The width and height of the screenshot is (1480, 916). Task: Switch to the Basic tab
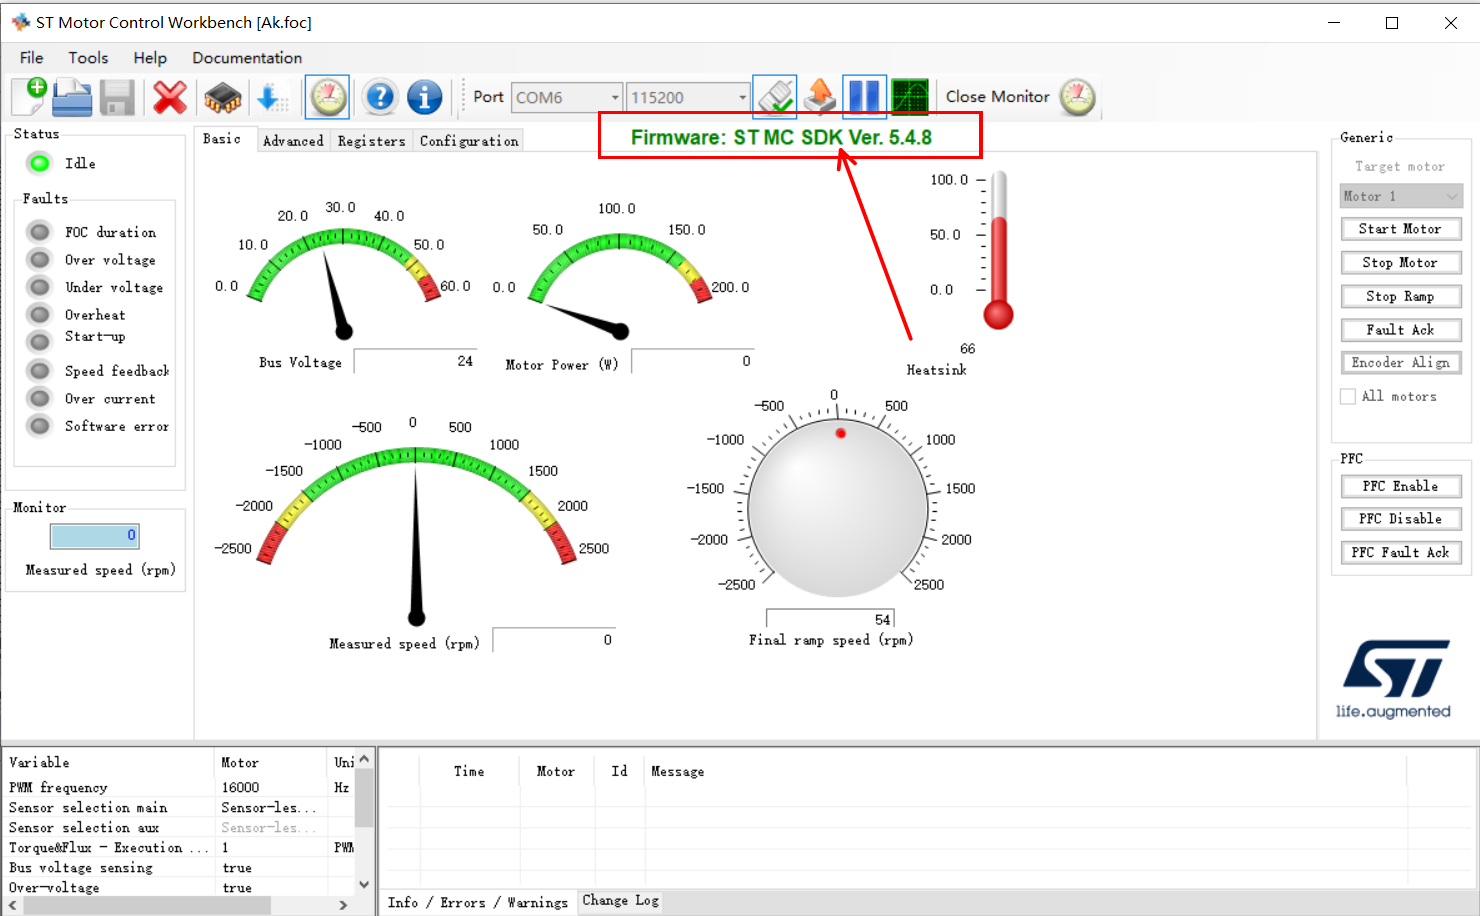(x=222, y=139)
